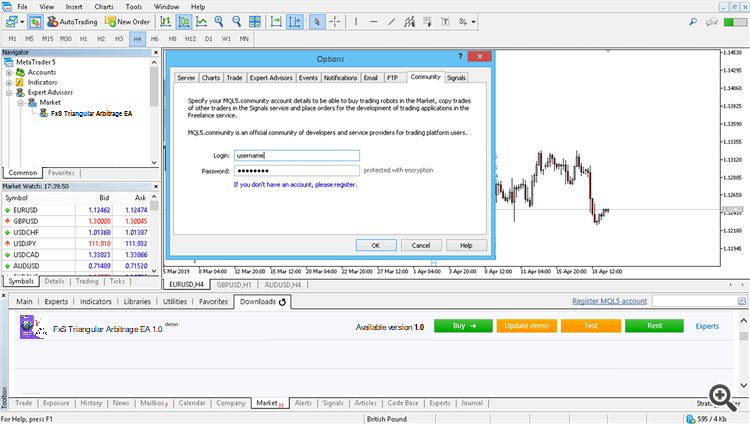750x424 pixels.
Task: Open the Charts menu
Action: (104, 7)
